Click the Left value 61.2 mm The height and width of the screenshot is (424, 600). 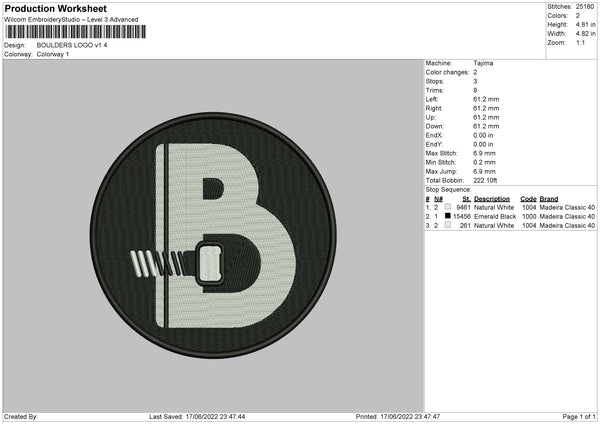486,99
